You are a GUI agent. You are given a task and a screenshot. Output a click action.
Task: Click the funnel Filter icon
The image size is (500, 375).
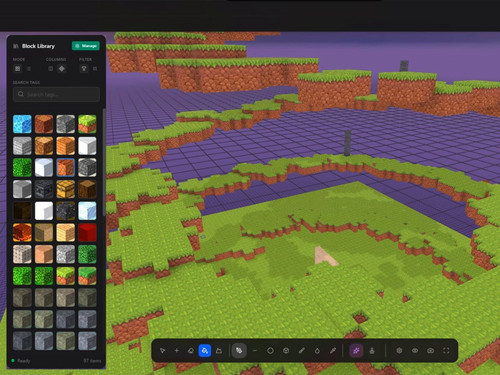pos(84,69)
